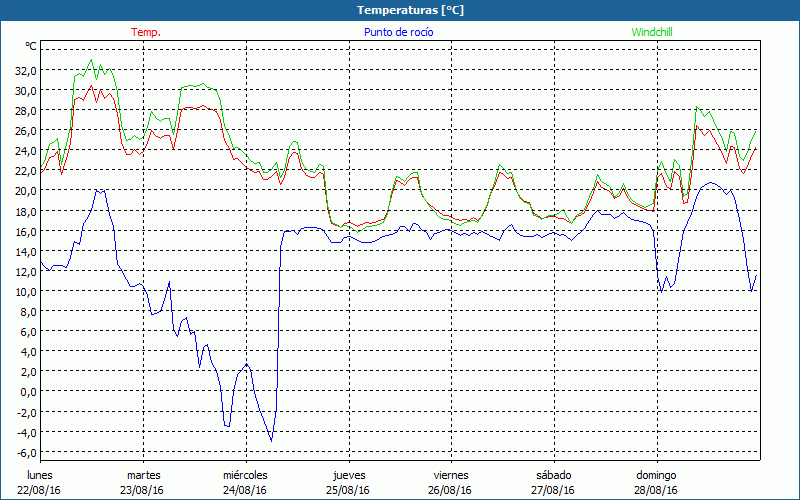
Task: Select the 'jueves' day label
Action: click(x=348, y=475)
